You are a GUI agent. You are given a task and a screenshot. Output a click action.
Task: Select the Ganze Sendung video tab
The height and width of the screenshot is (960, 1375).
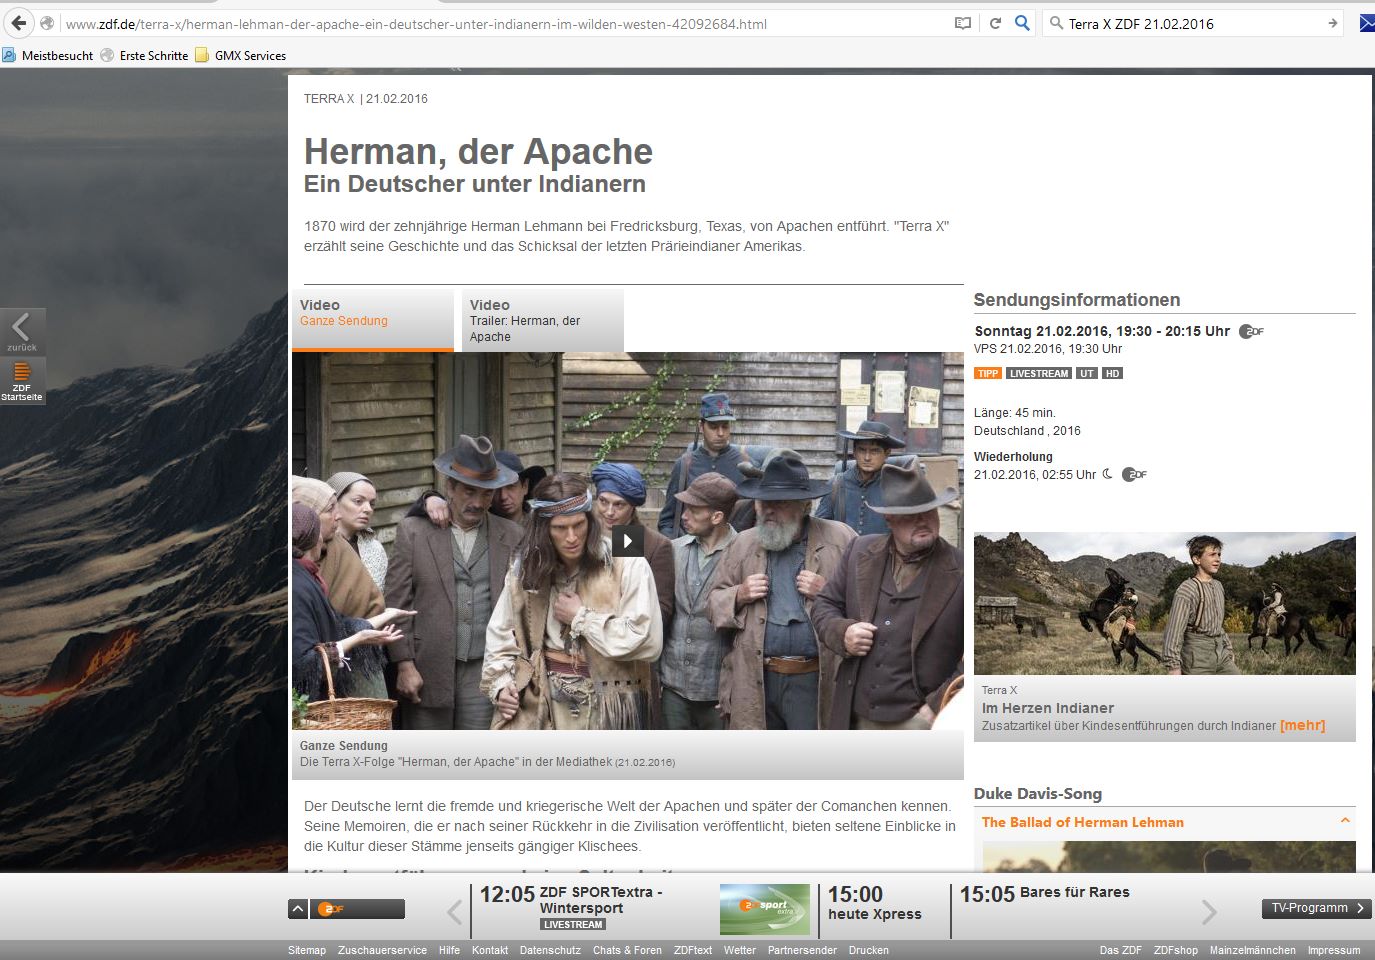point(372,320)
